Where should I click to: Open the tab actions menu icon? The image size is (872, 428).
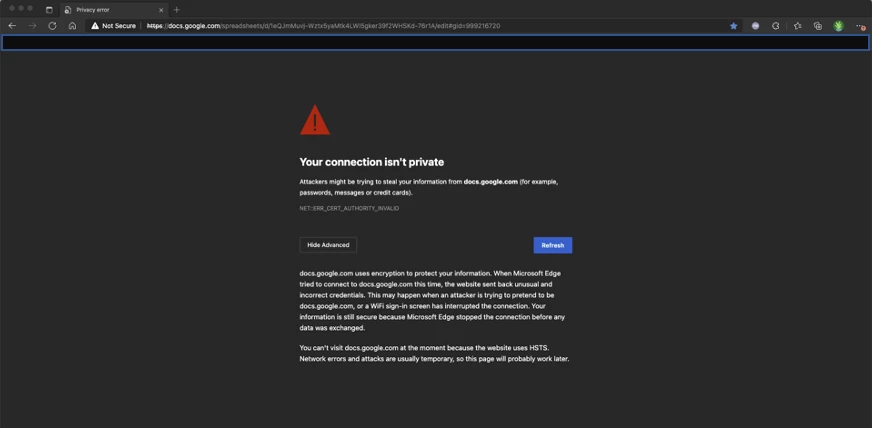[49, 9]
